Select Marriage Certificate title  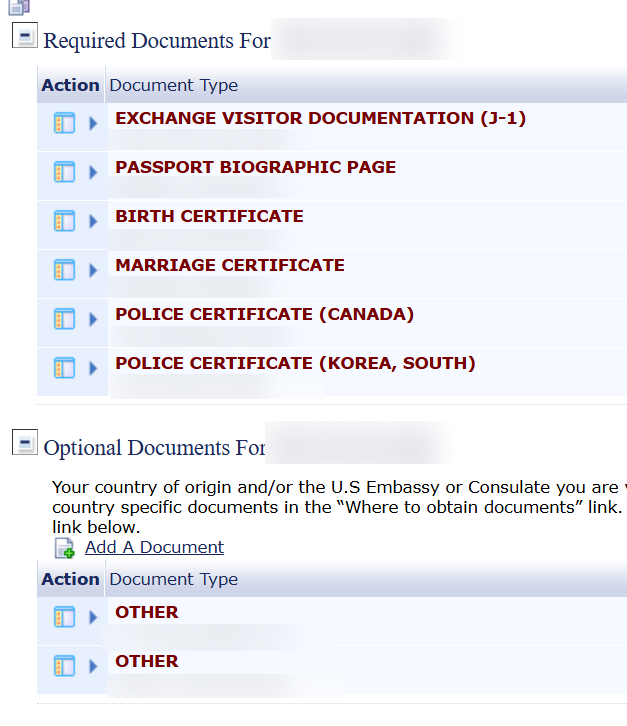click(230, 265)
